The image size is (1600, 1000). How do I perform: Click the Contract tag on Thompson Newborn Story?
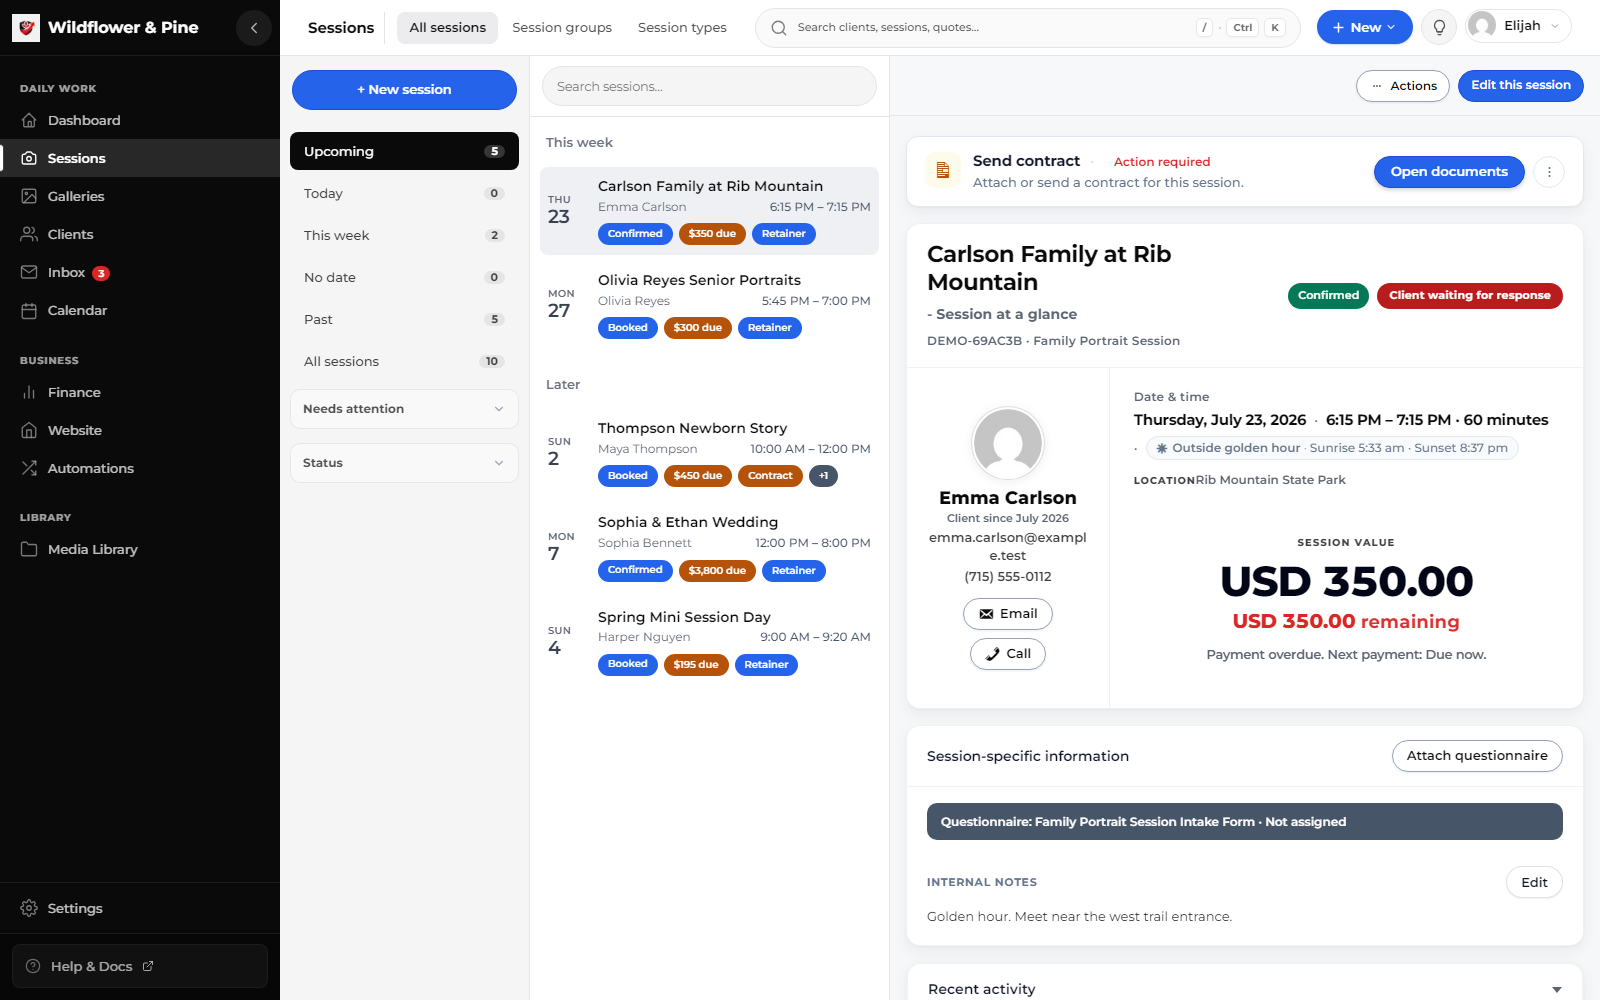770,476
